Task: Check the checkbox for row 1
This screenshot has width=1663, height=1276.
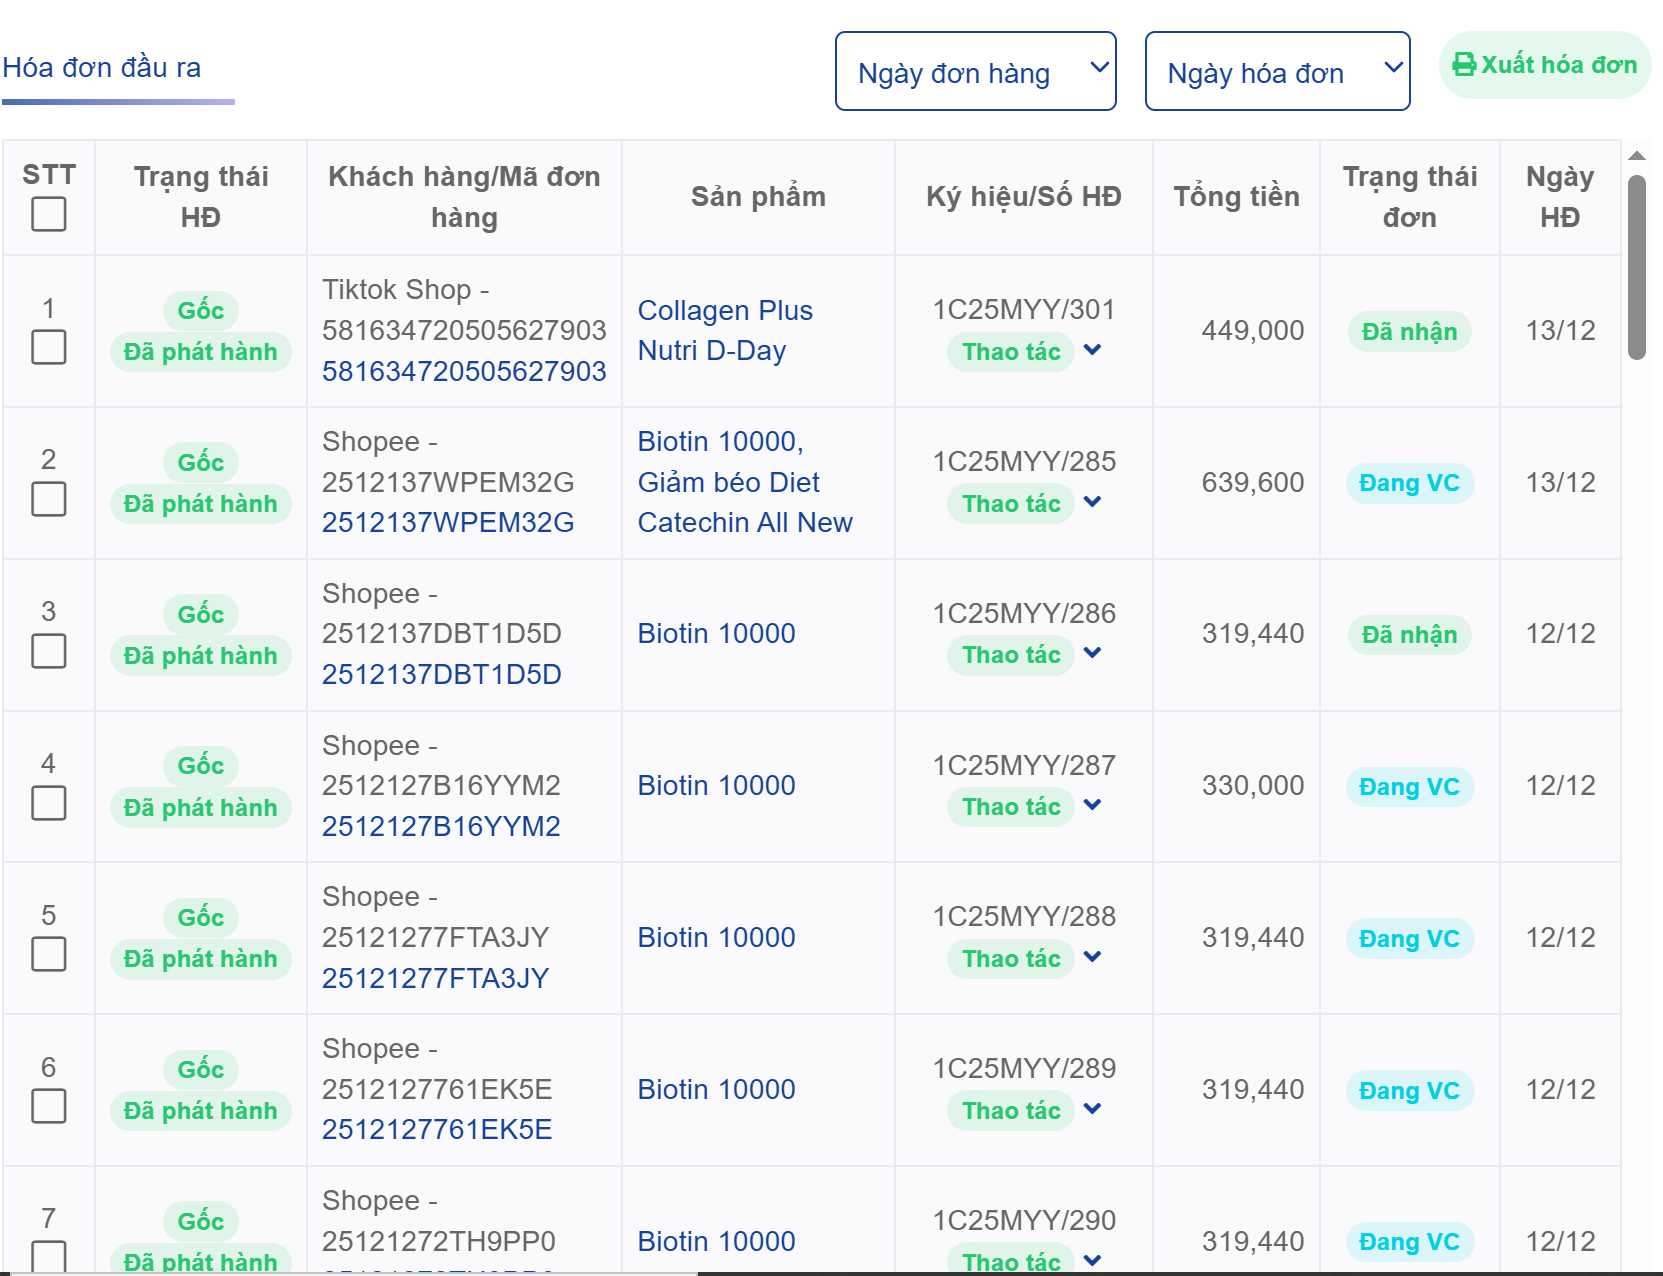Action: pos(48,347)
